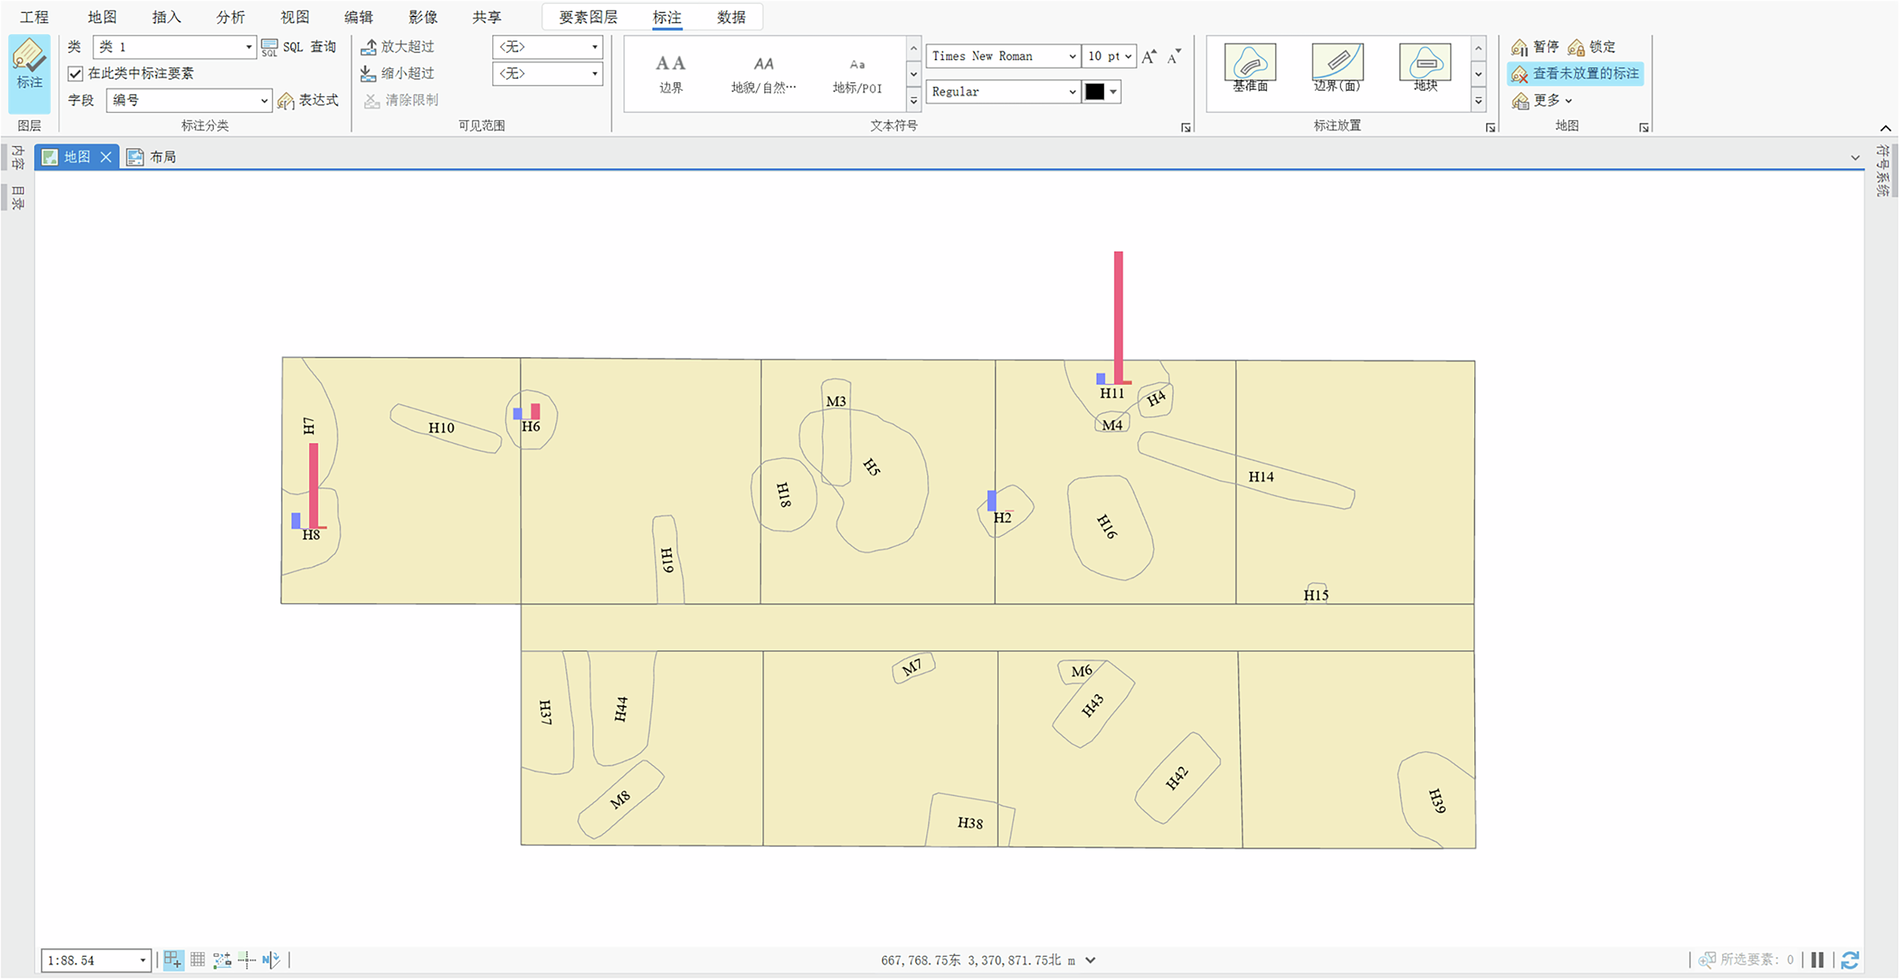The image size is (1900, 979).
Task: Open the 分析 ribbon tab
Action: point(230,17)
